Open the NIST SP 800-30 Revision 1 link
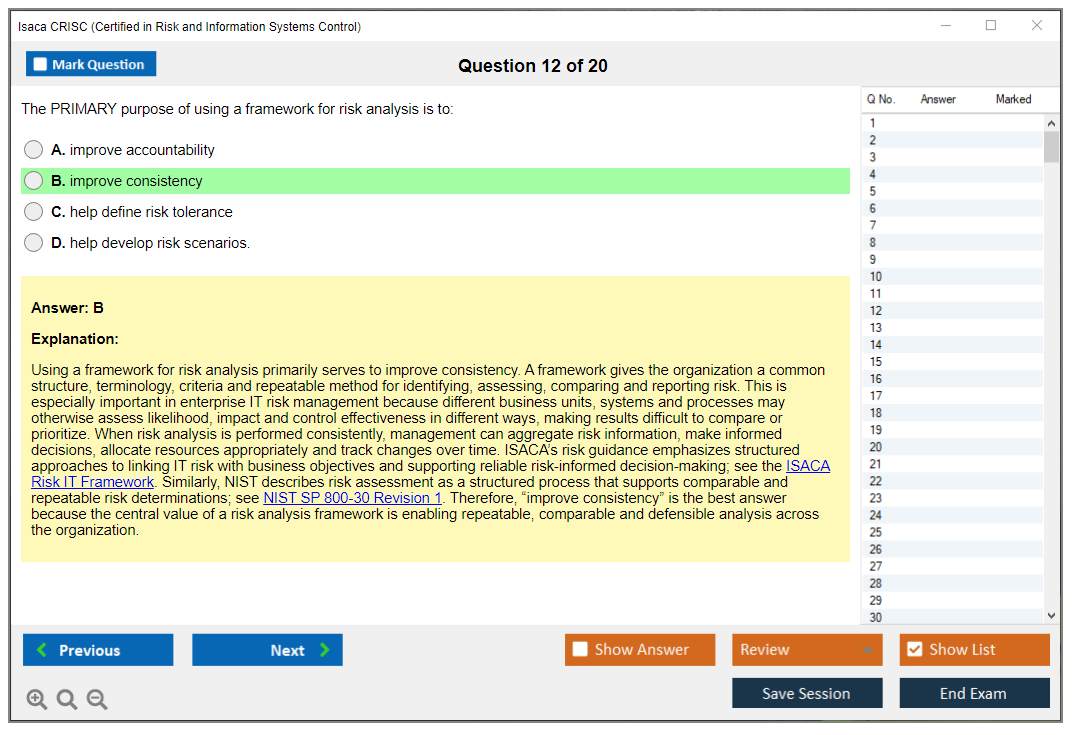This screenshot has width=1075, height=735. point(352,498)
